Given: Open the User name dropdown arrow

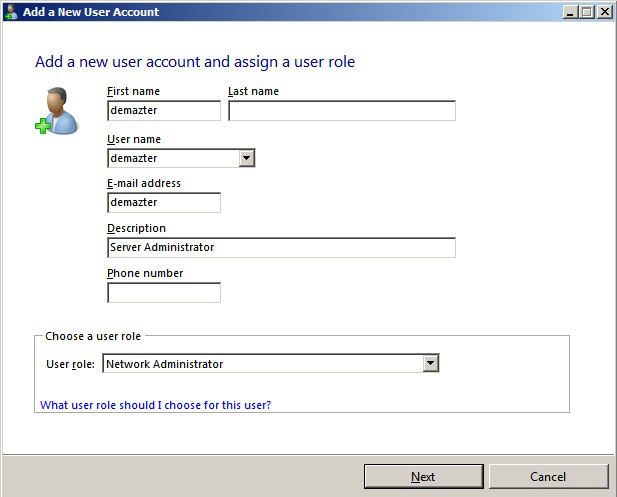Looking at the screenshot, I should [247, 158].
